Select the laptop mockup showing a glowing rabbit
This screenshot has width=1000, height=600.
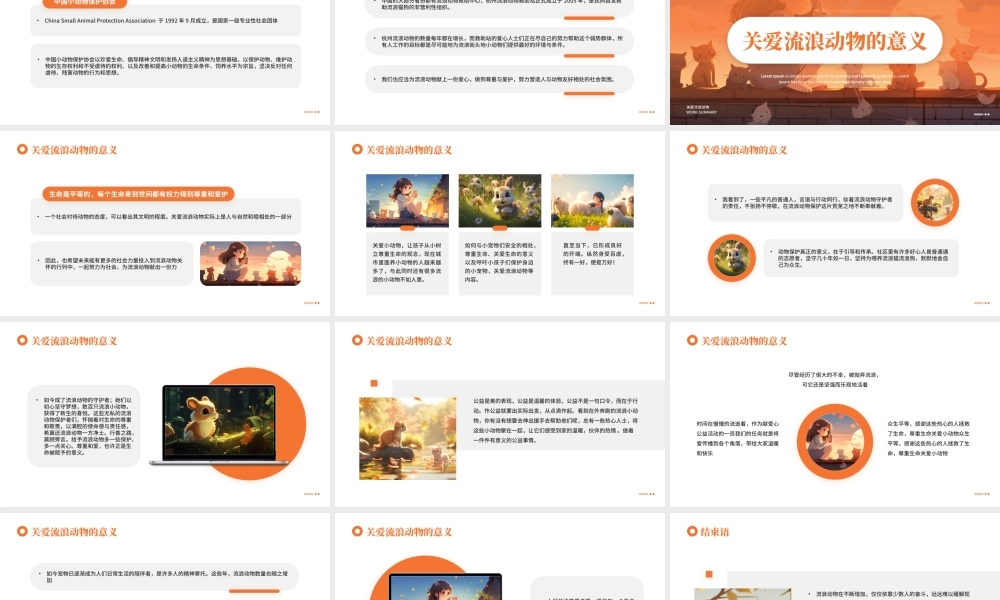pos(219,424)
